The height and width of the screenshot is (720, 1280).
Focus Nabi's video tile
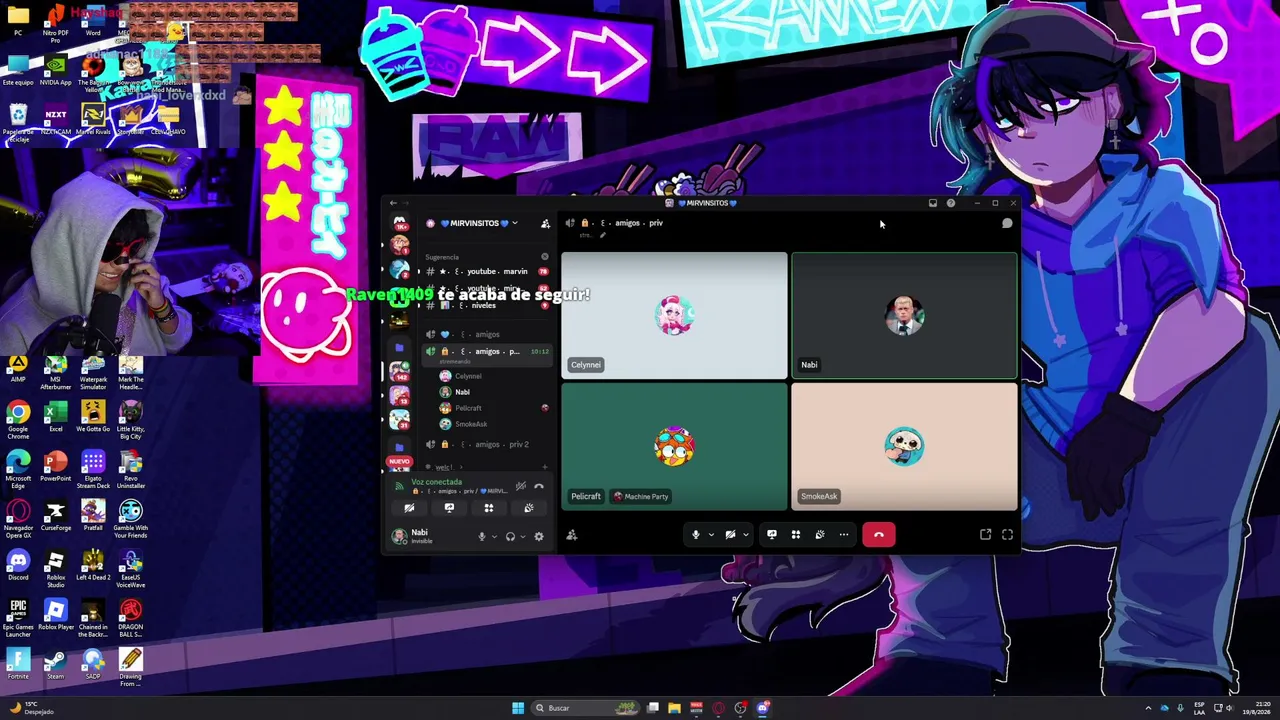[904, 316]
